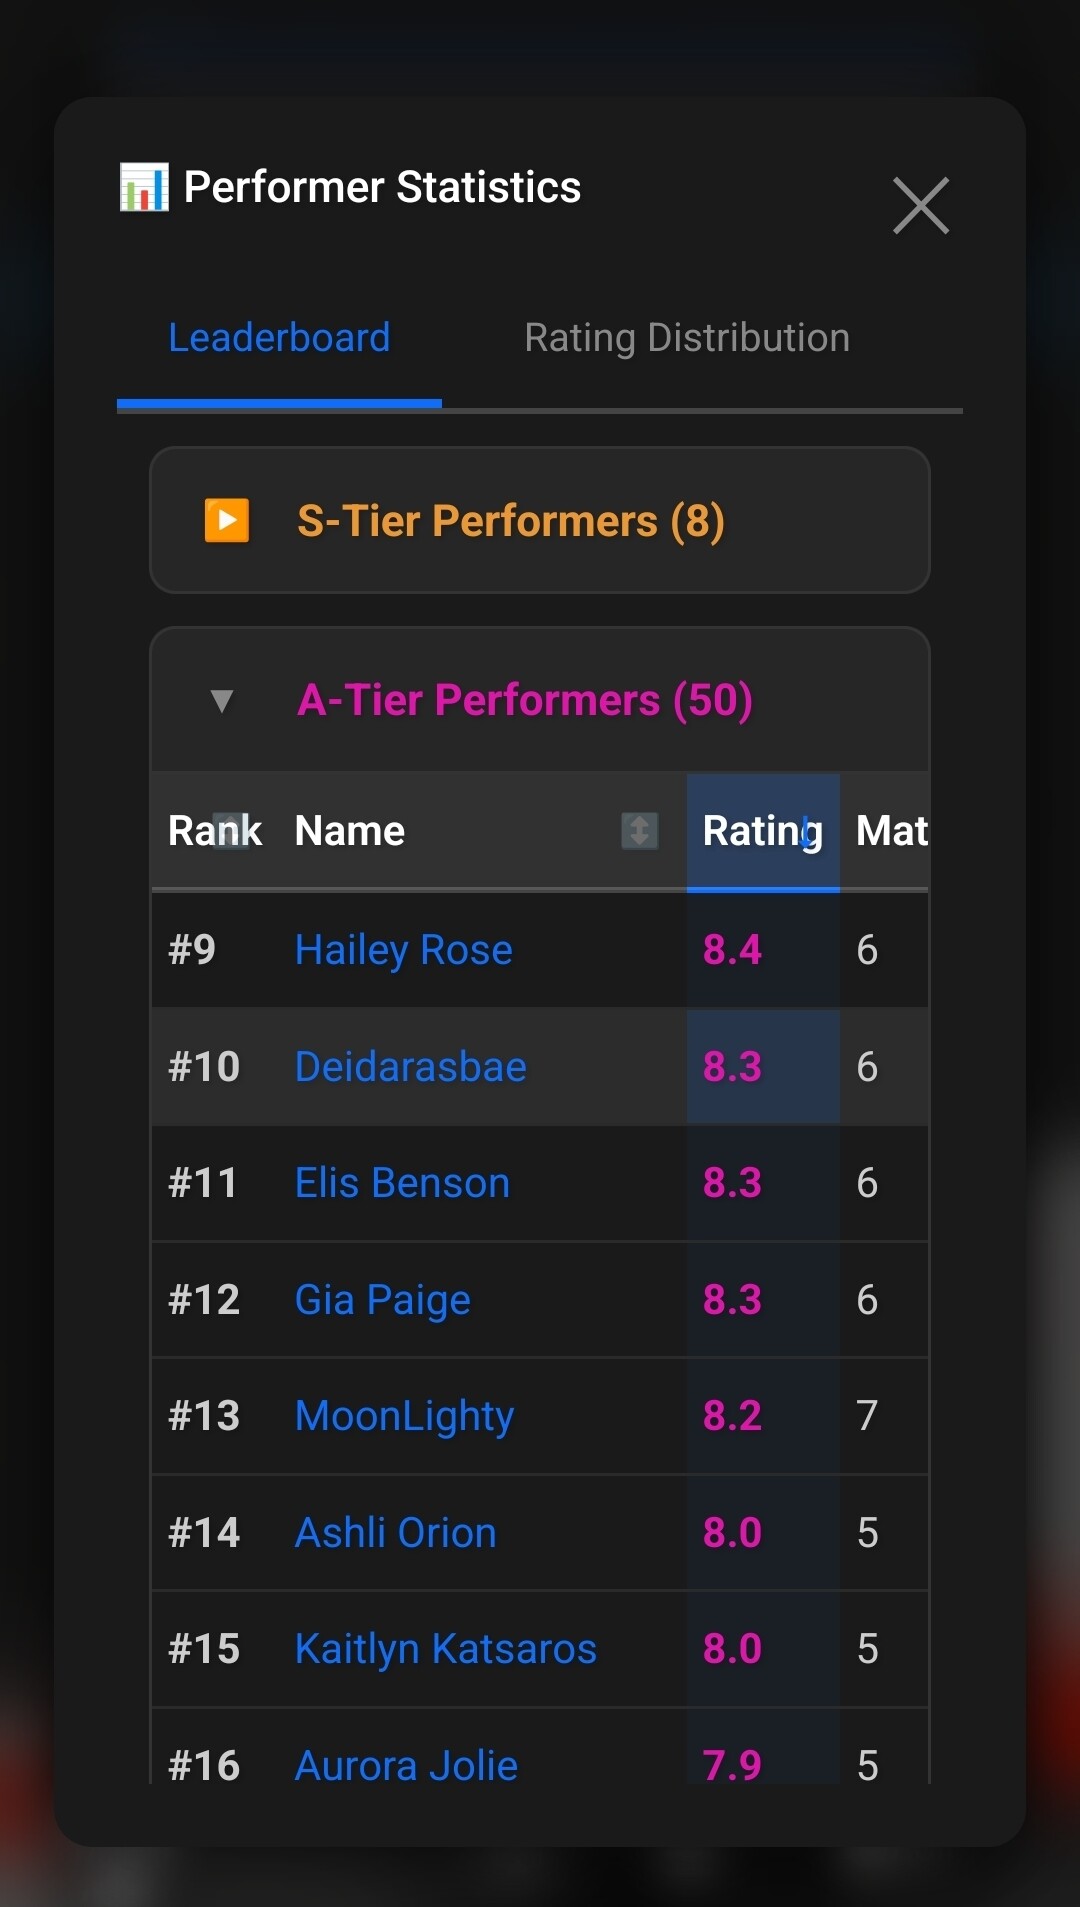The width and height of the screenshot is (1080, 1907).
Task: Open Deidarasbae performer link
Action: 411,1066
